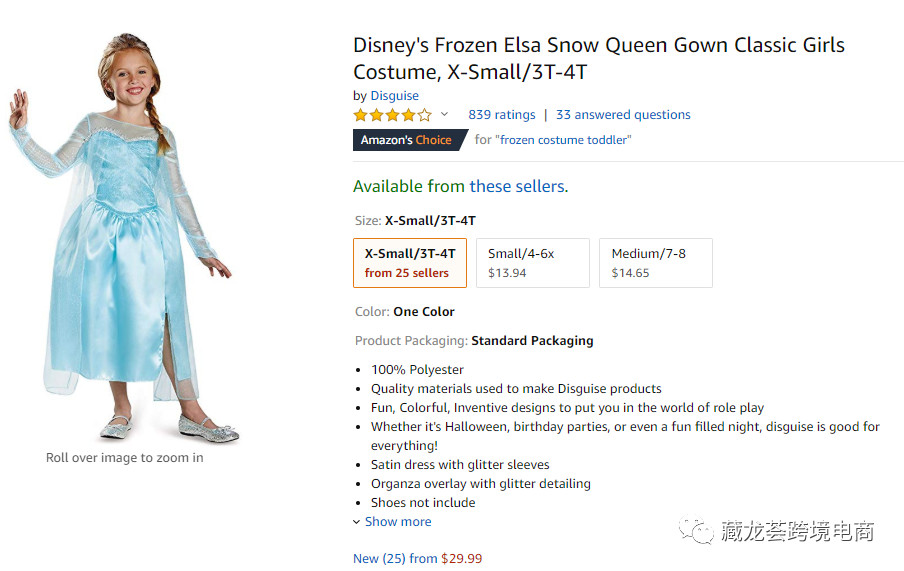Expand Show more product details
The width and height of the screenshot is (904, 571).
[x=397, y=522]
